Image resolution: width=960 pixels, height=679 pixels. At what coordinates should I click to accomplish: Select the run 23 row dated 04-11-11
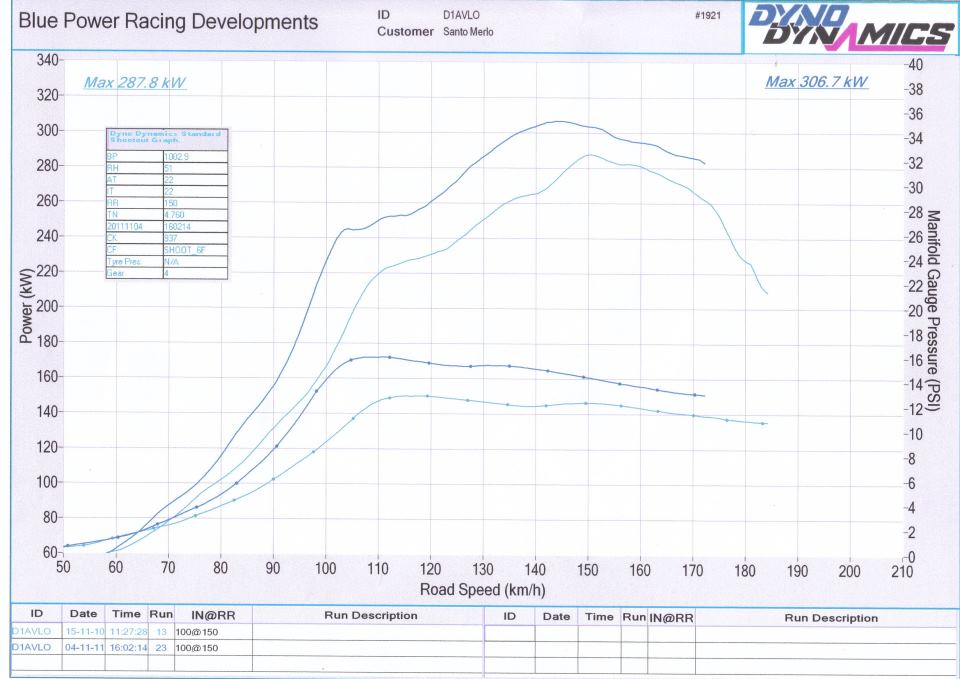point(130,648)
